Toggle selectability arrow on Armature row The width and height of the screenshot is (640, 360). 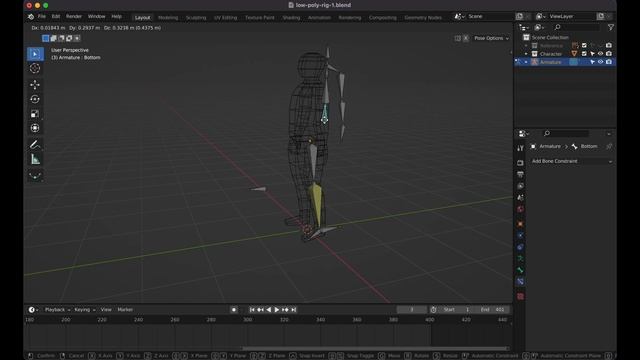point(592,62)
